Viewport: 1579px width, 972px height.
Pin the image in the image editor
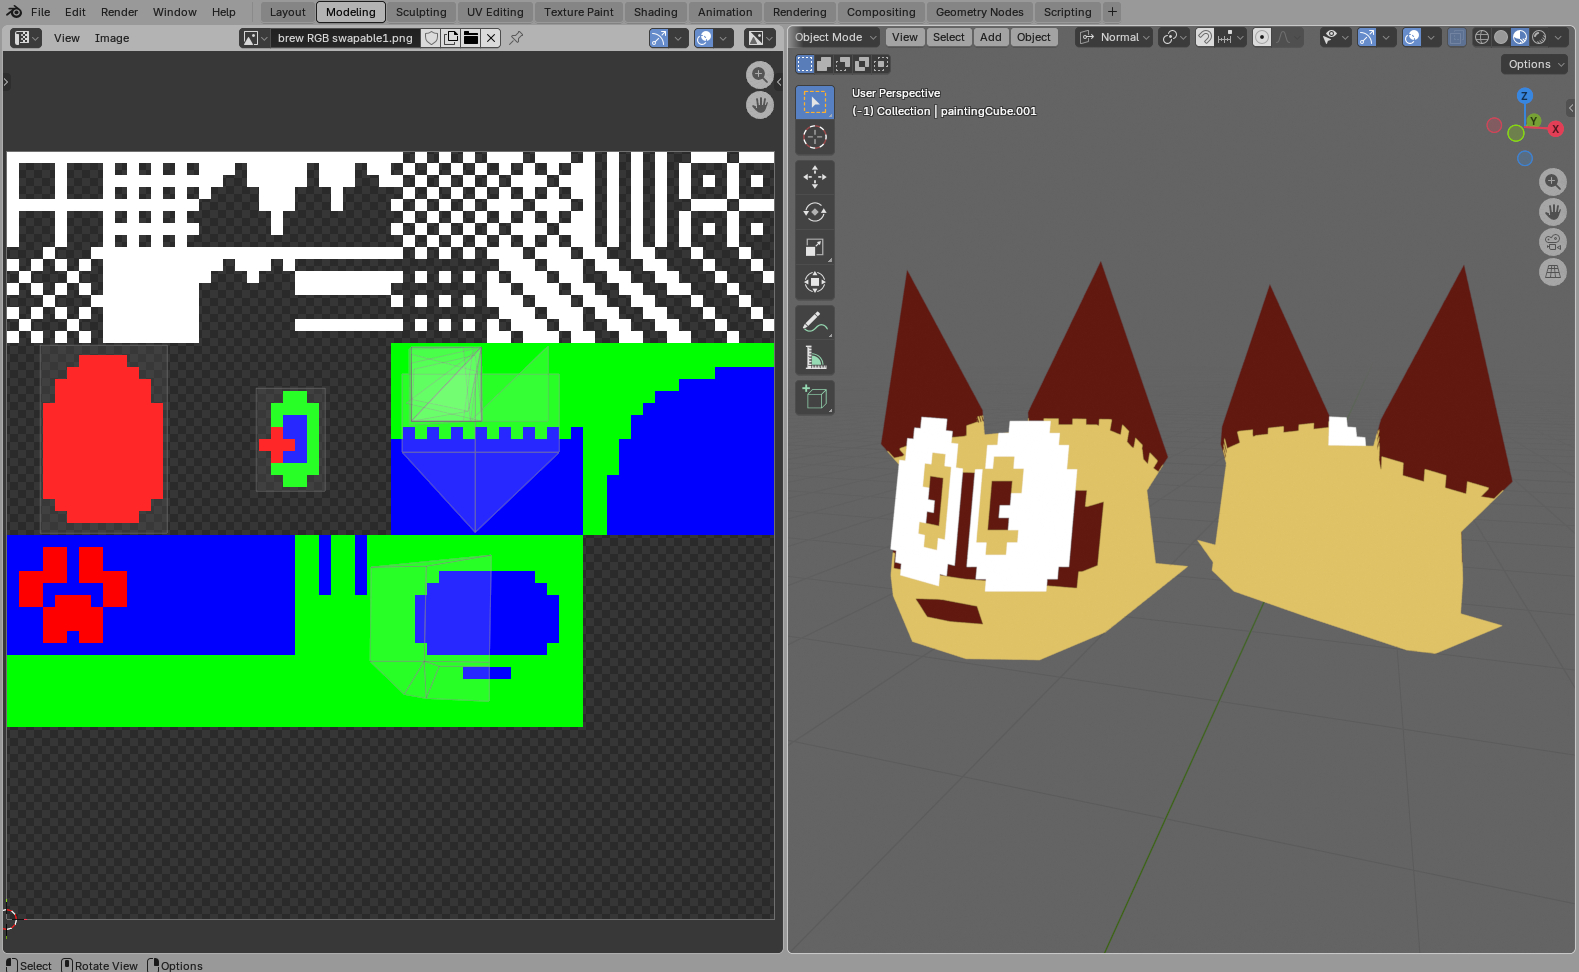pos(516,38)
